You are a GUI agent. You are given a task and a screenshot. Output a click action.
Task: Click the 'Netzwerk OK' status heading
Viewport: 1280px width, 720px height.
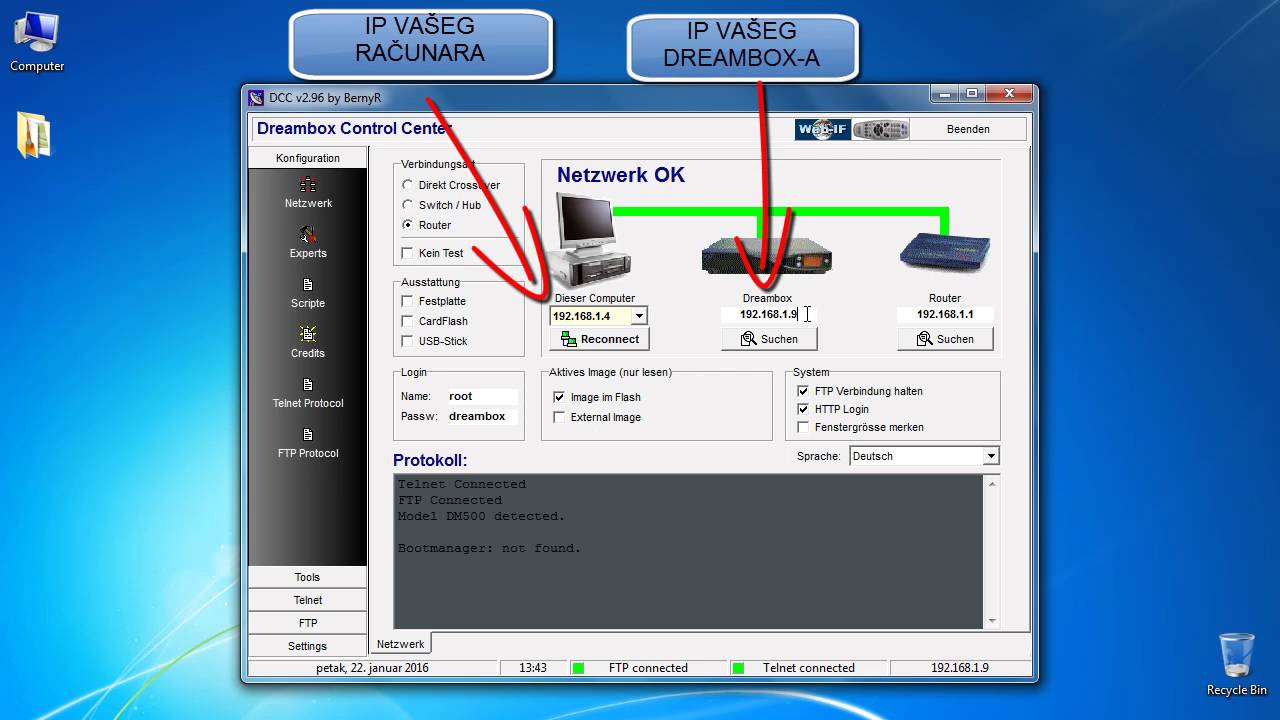point(621,175)
